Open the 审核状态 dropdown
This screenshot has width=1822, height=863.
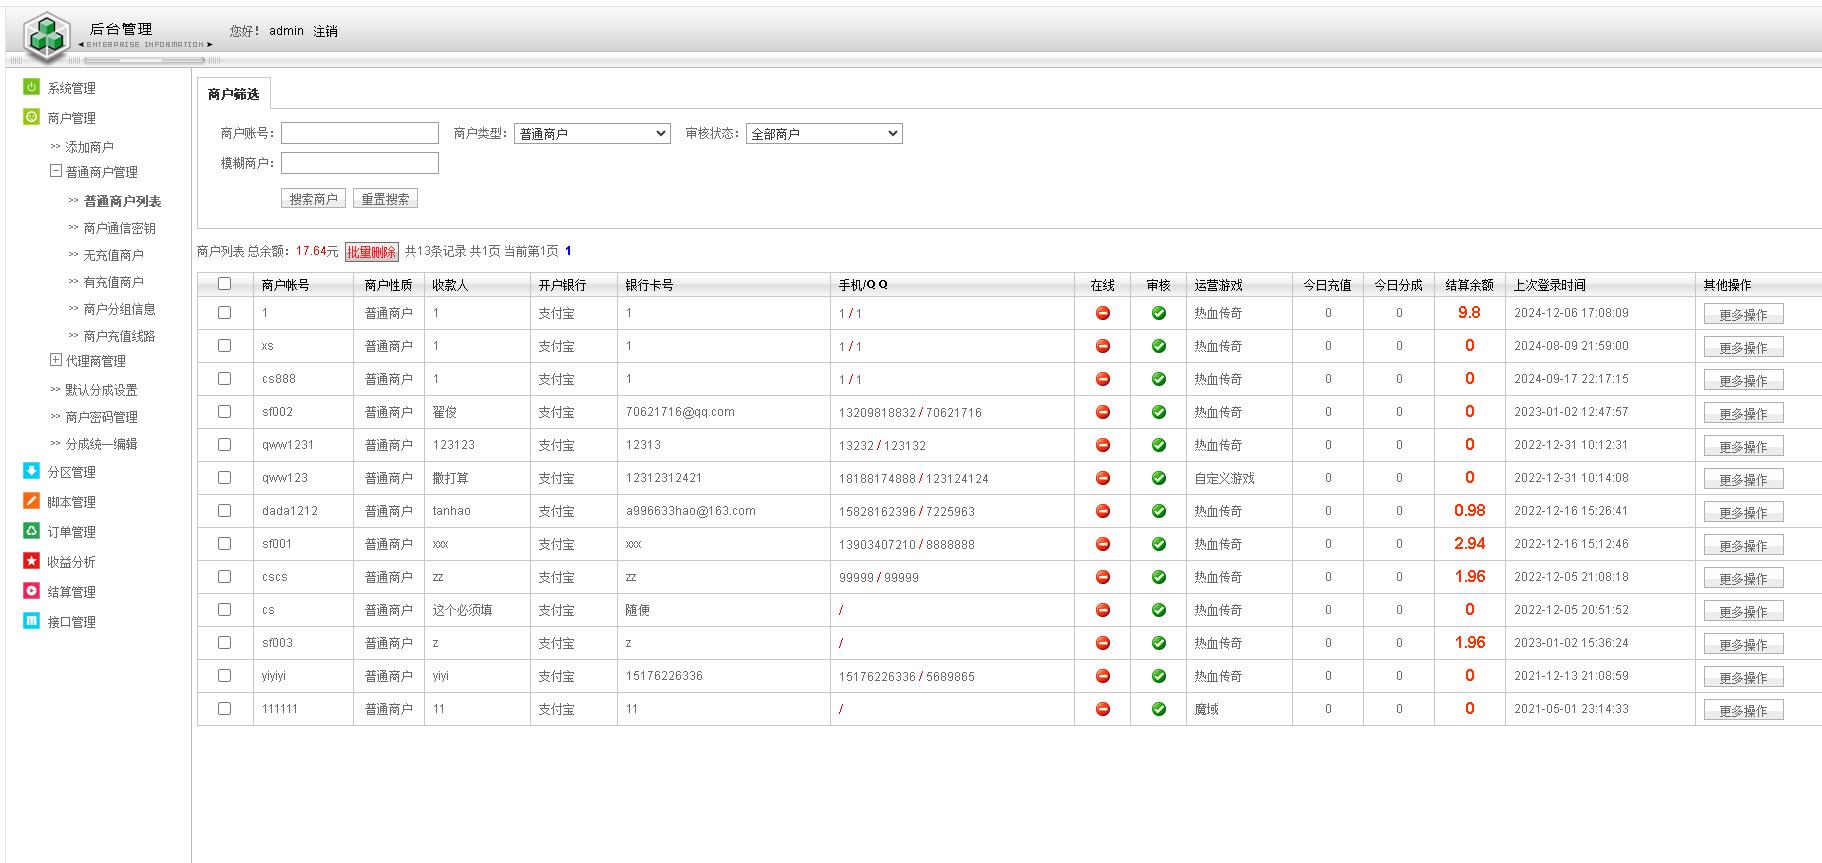[824, 134]
